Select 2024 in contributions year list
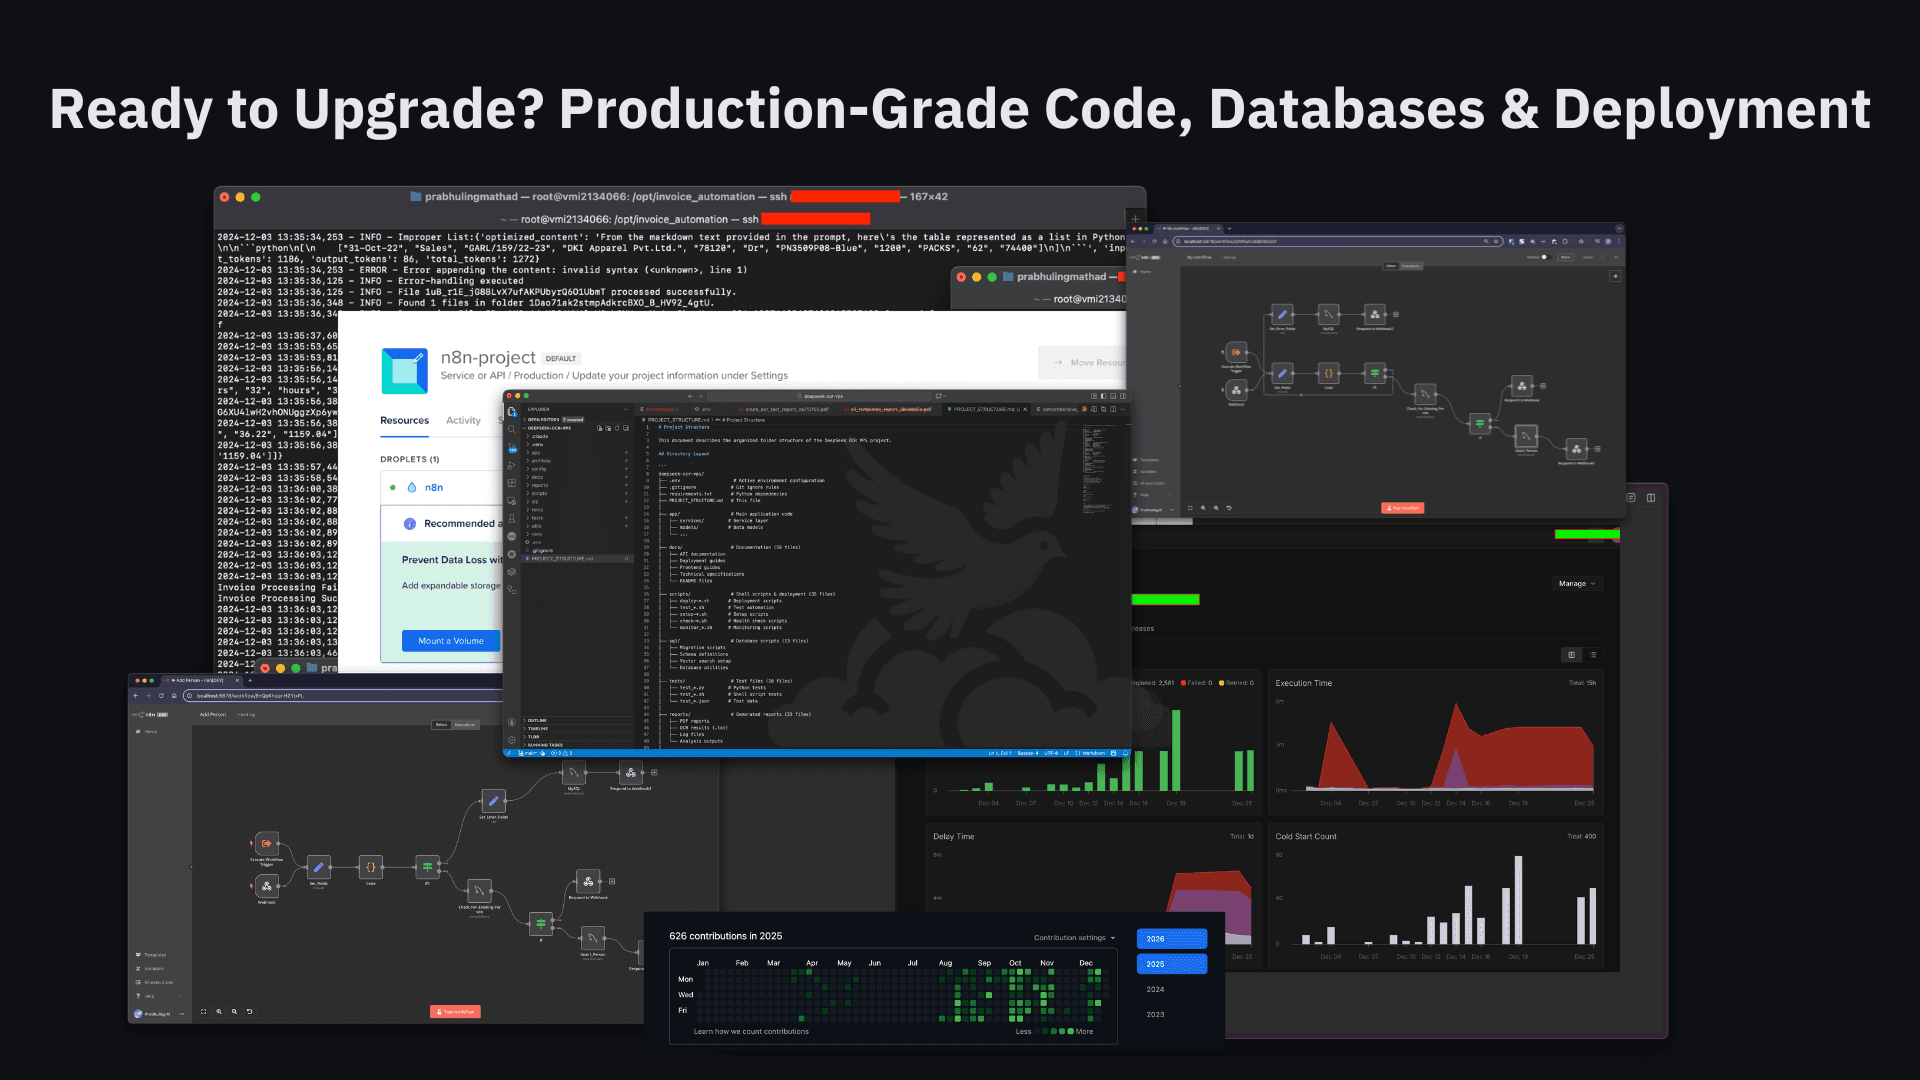 1155,989
